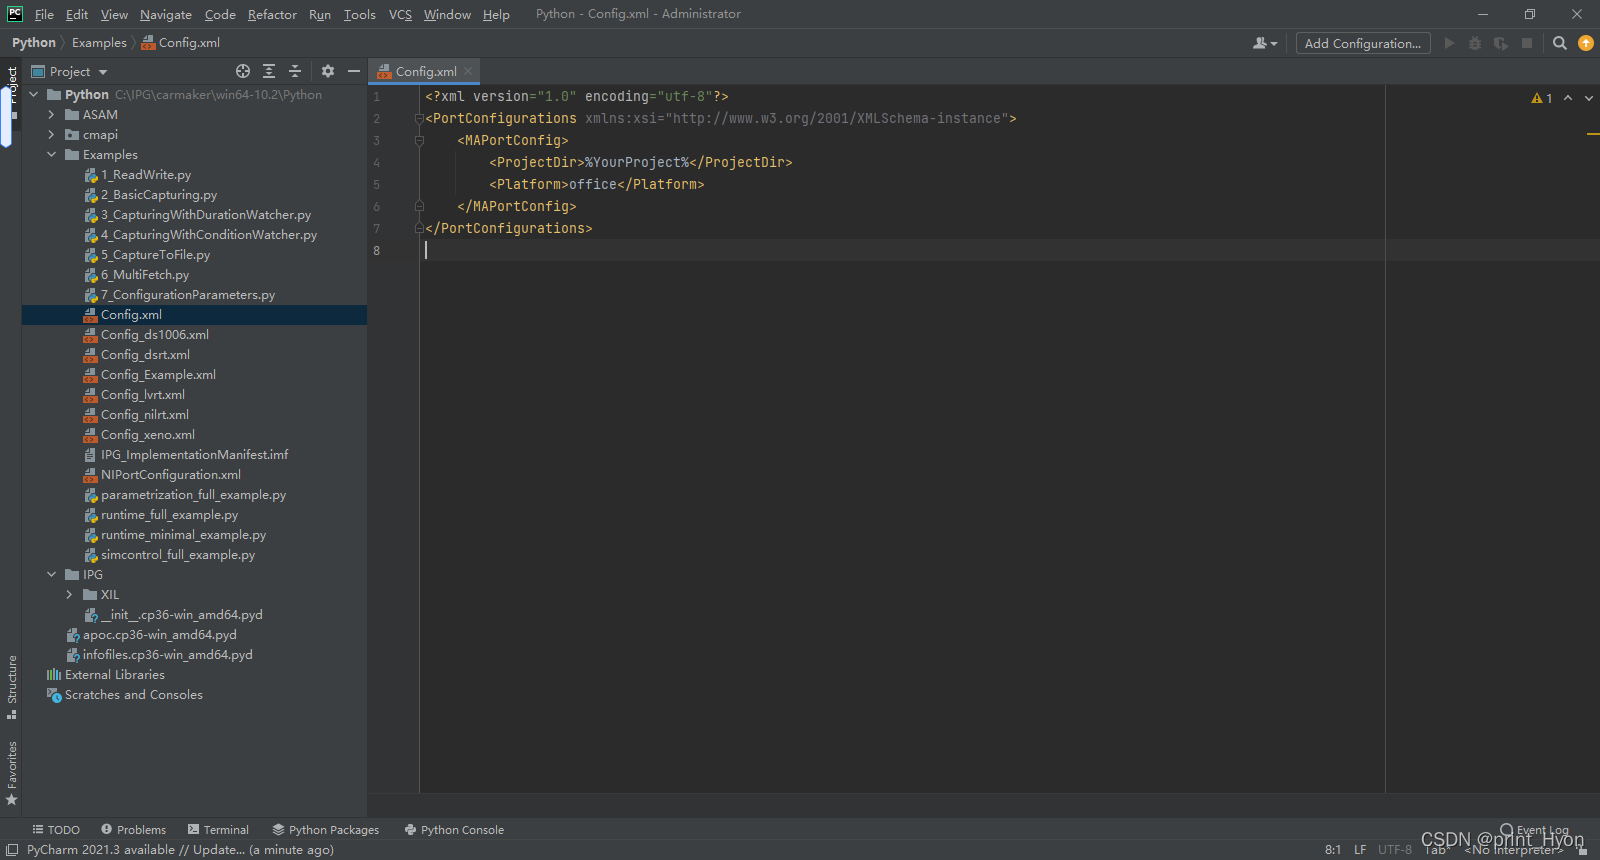
Task: Fold the MAPortConfig tag in gutter
Action: [x=419, y=140]
